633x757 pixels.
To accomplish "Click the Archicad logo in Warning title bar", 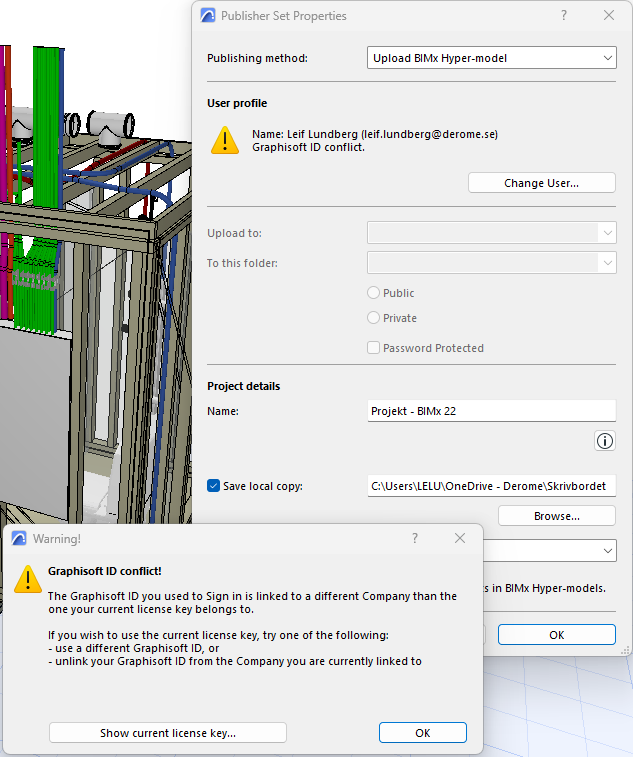I will pos(19,538).
